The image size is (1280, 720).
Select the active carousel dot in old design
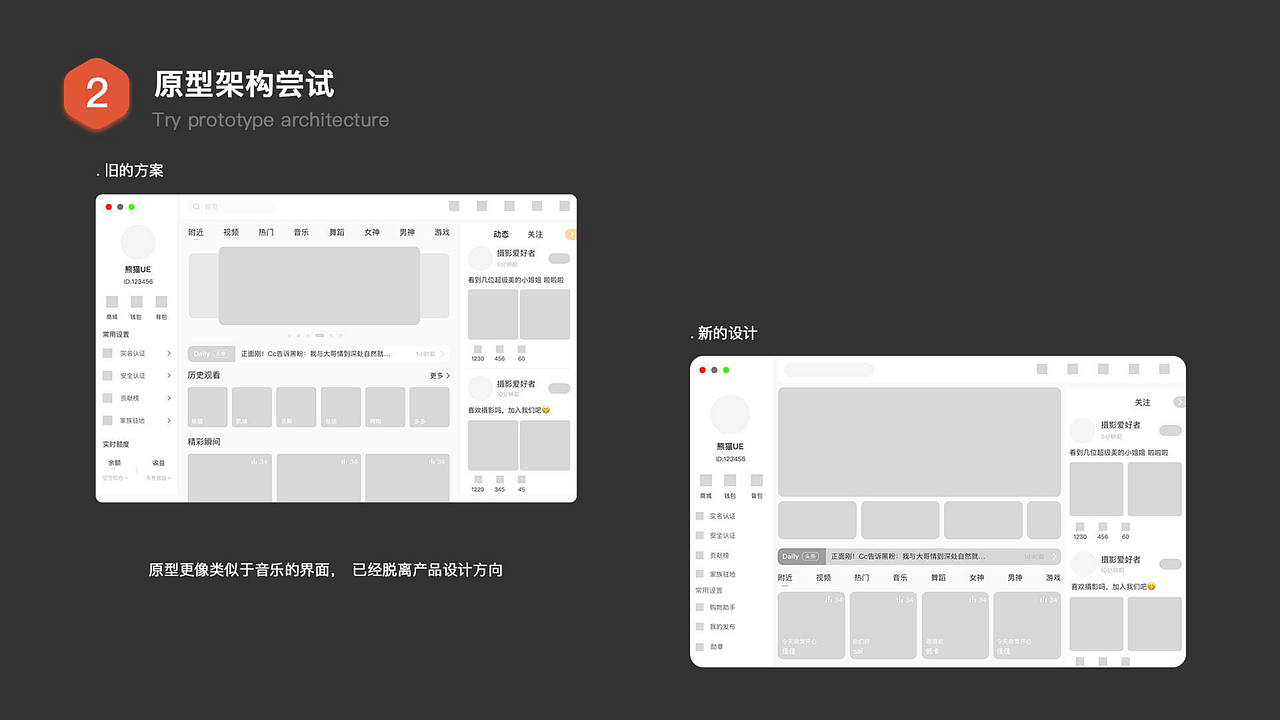pos(319,335)
